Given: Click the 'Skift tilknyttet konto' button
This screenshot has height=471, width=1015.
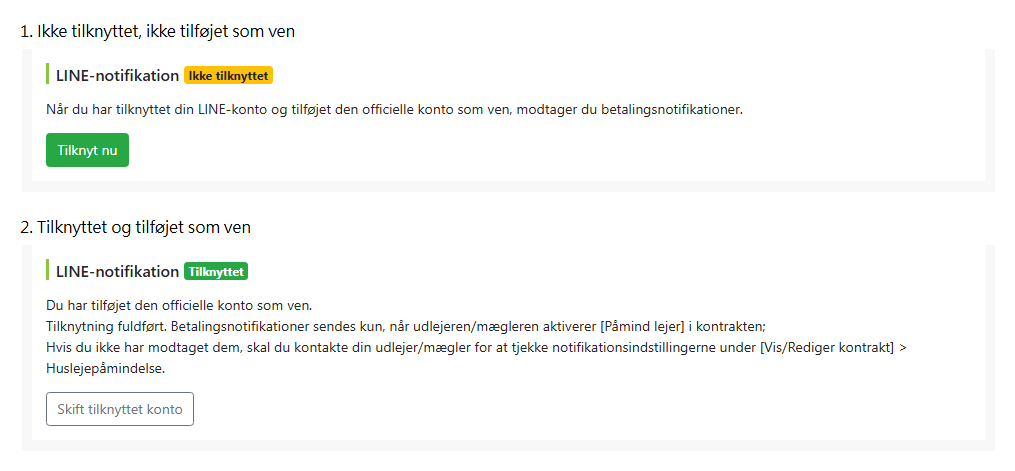Looking at the screenshot, I should 120,409.
